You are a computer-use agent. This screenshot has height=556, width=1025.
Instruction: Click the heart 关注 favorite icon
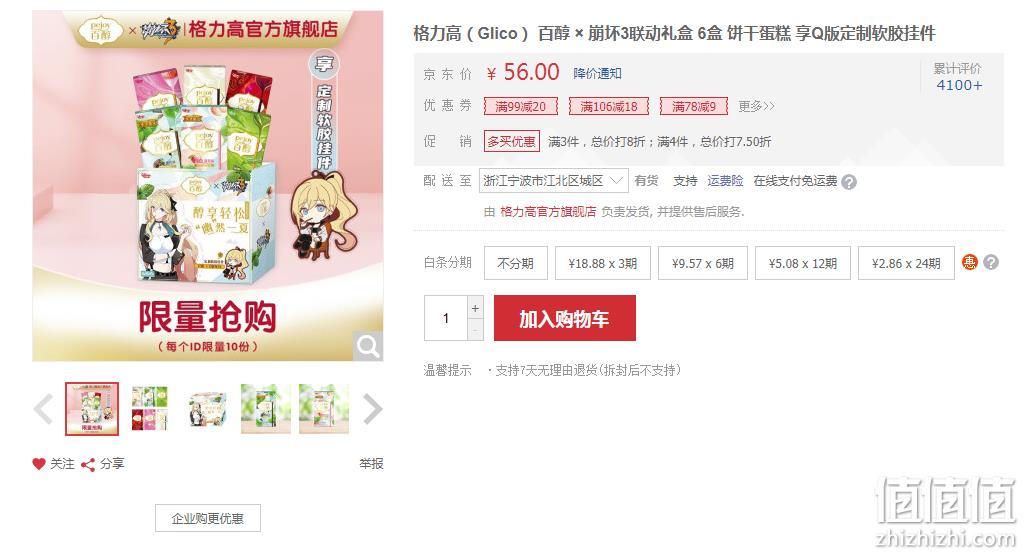[39, 464]
